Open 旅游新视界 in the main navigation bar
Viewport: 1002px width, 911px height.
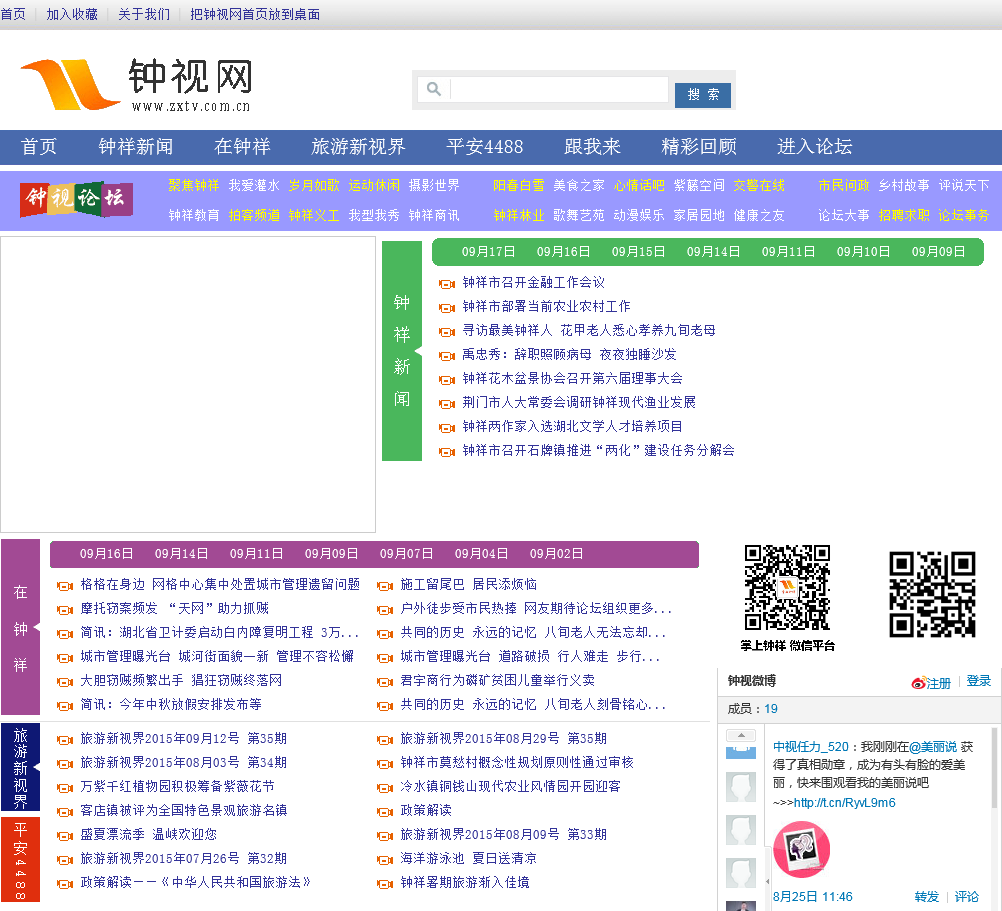tap(358, 147)
